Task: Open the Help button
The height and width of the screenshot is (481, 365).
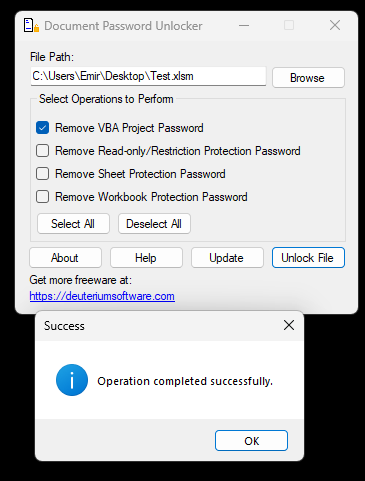Action: 146,258
